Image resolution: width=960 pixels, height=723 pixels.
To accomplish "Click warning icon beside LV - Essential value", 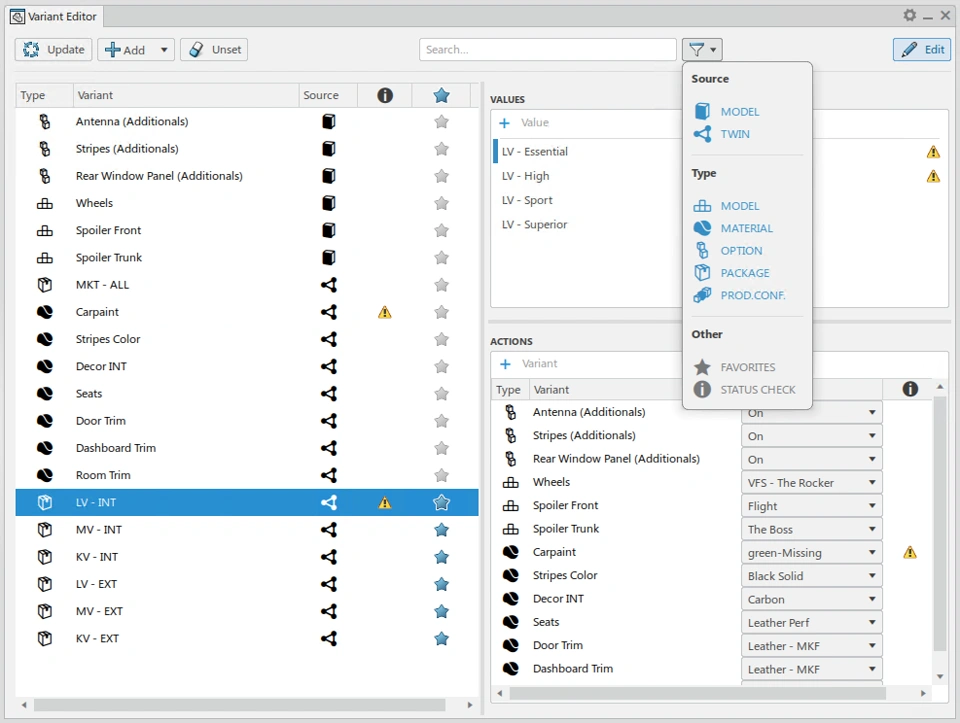I will tap(933, 152).
